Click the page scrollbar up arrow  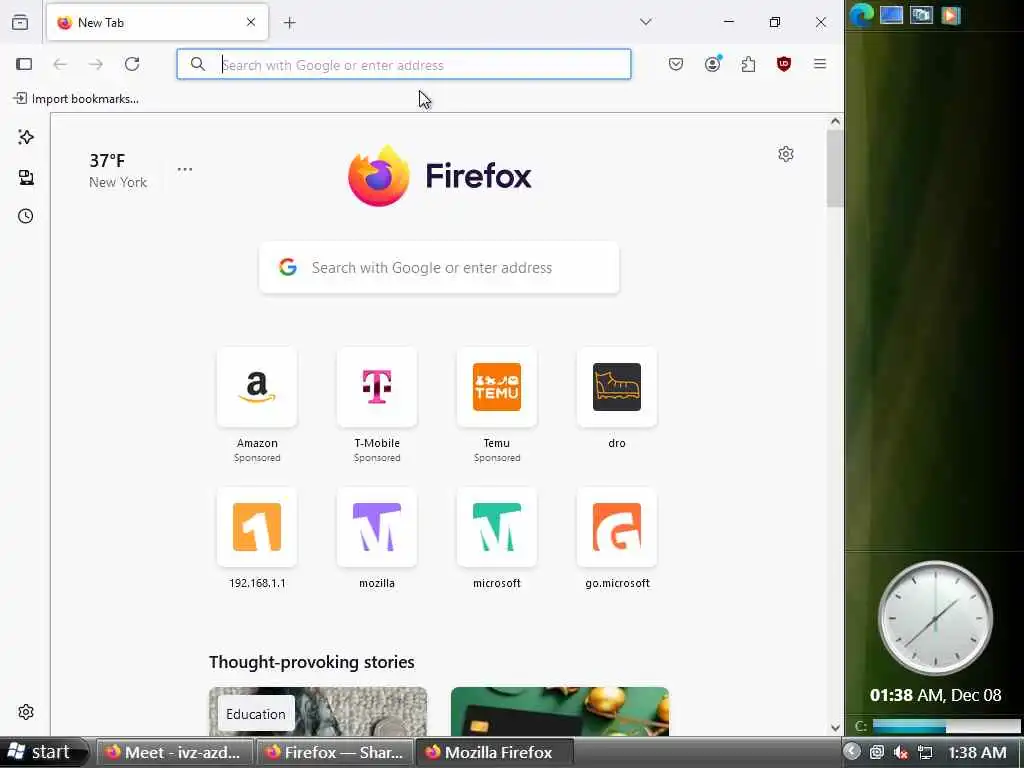point(835,121)
